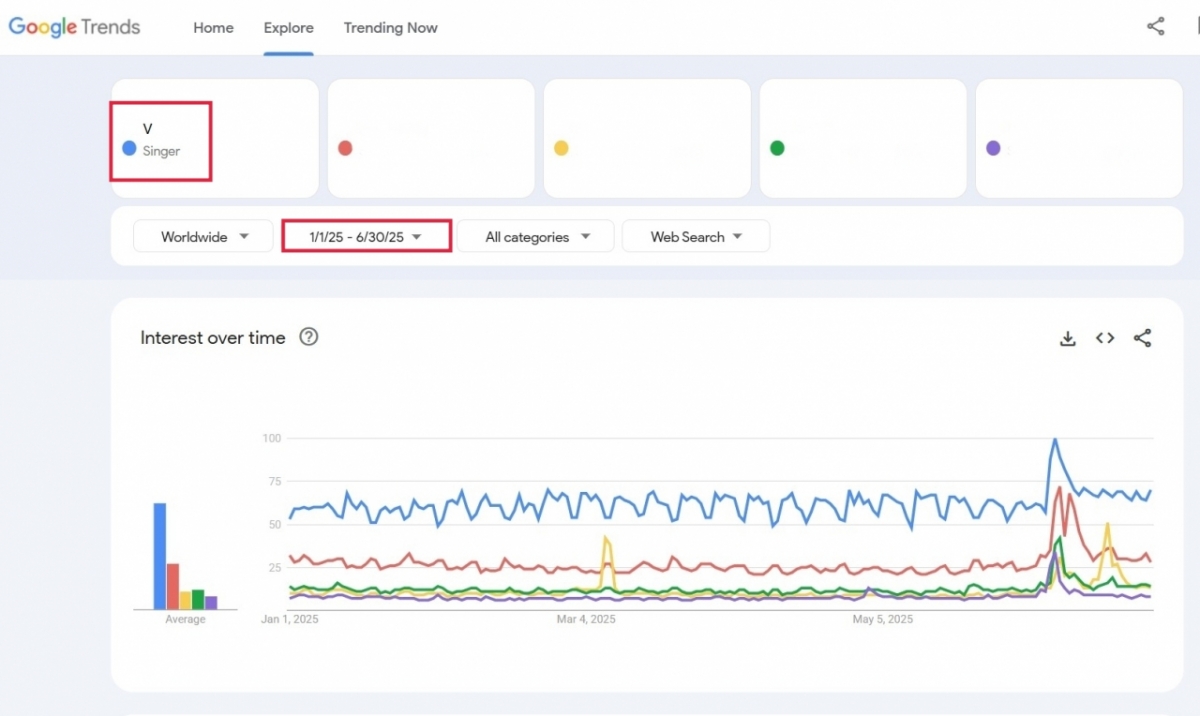Image resolution: width=1200 pixels, height=716 pixels.
Task: Open the help icon beside Interest over time
Action: click(309, 337)
